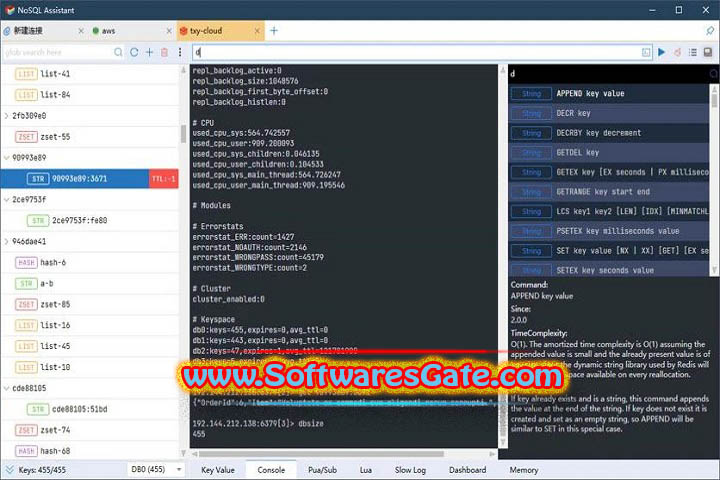This screenshot has height=480, width=720.
Task: Clear console output with the broom icon
Action: pos(677,52)
